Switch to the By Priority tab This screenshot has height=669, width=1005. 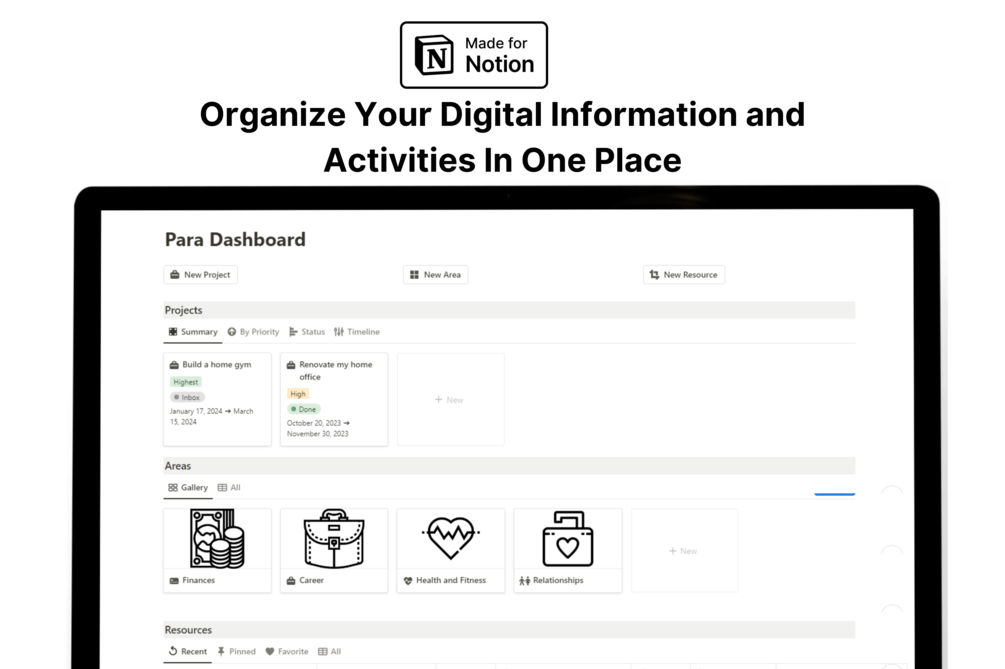[253, 332]
